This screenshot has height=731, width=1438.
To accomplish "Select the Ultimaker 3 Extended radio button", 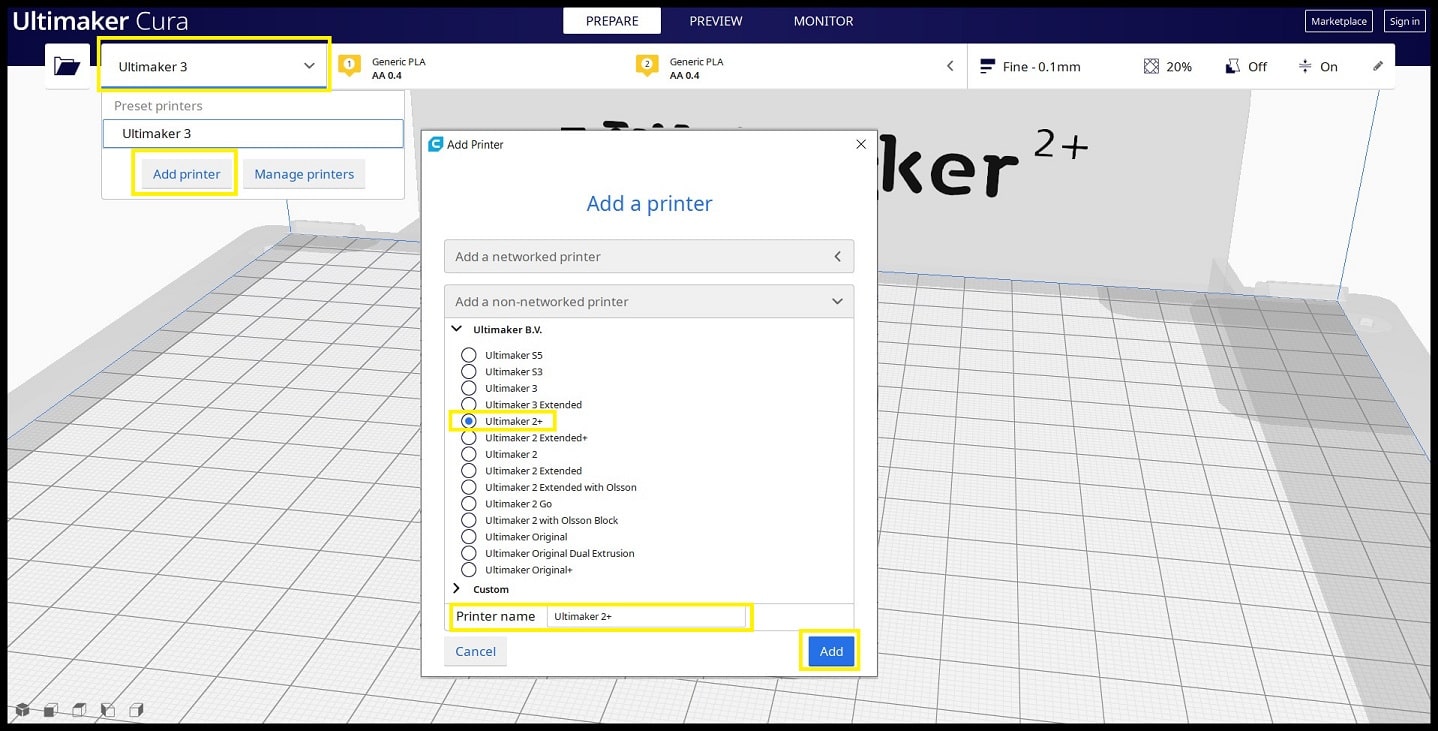I will pyautogui.click(x=468, y=405).
